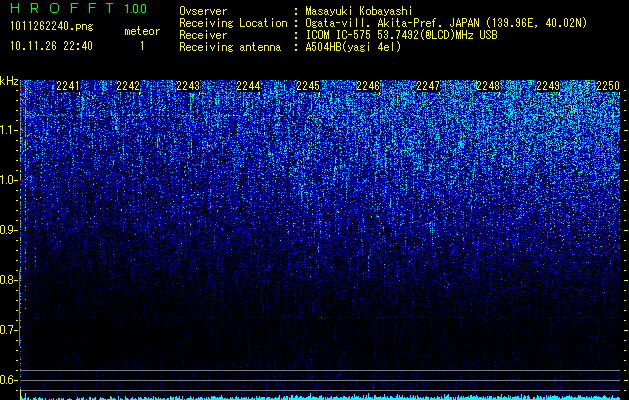Click the 2245 time marker

pos(308,85)
